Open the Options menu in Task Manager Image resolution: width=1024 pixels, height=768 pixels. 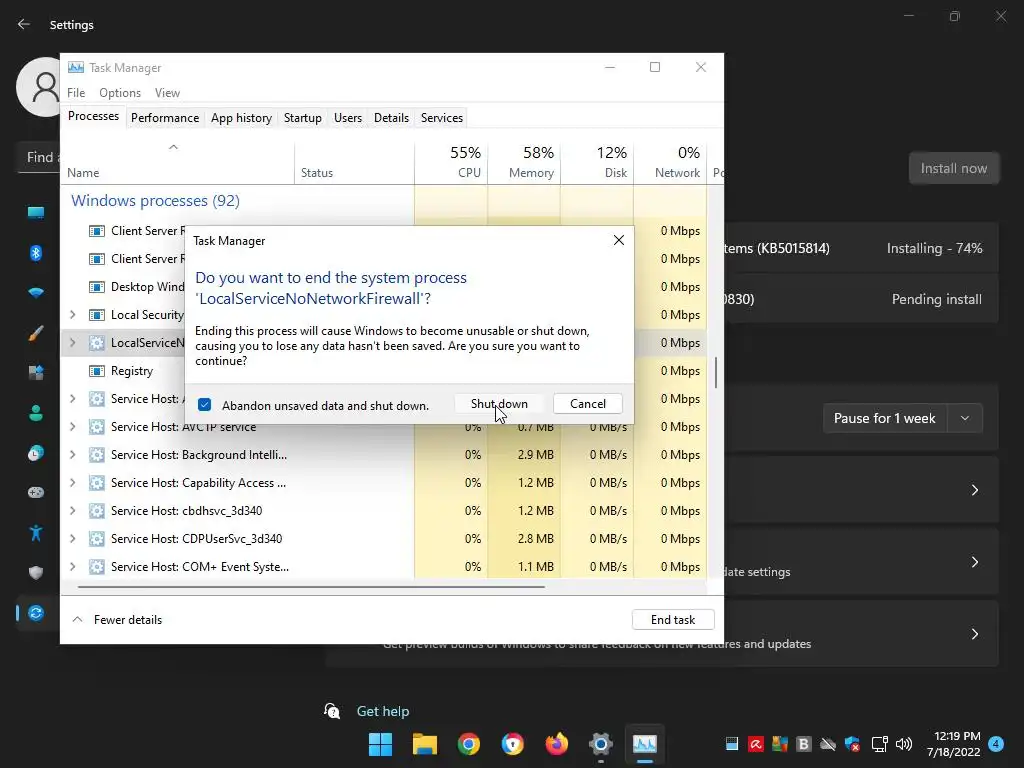(120, 93)
